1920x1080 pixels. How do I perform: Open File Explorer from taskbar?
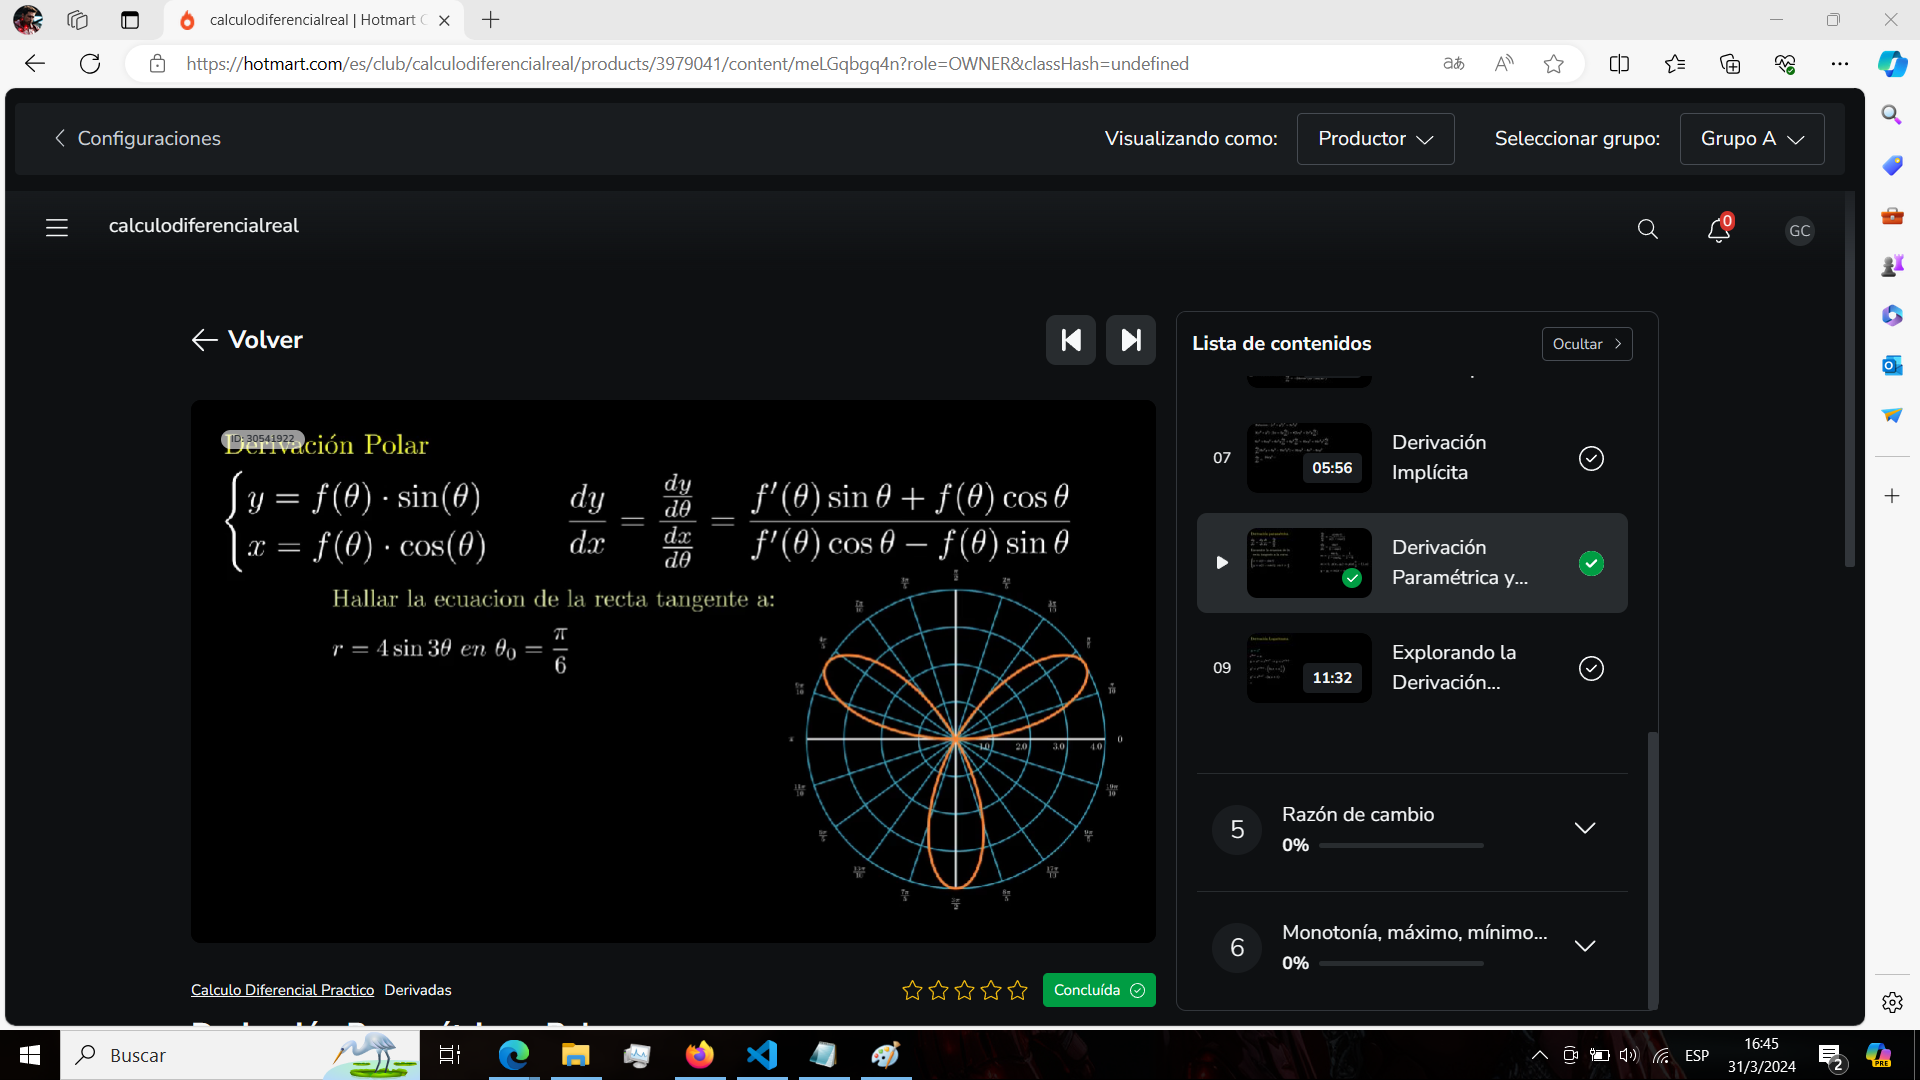click(x=575, y=1055)
